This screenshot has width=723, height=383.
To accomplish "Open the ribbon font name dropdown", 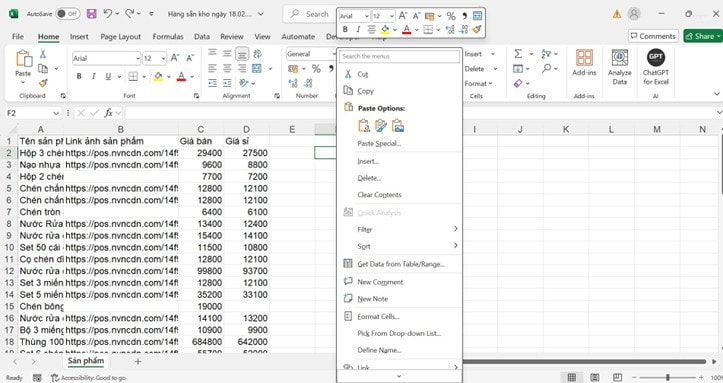I will click(x=137, y=59).
